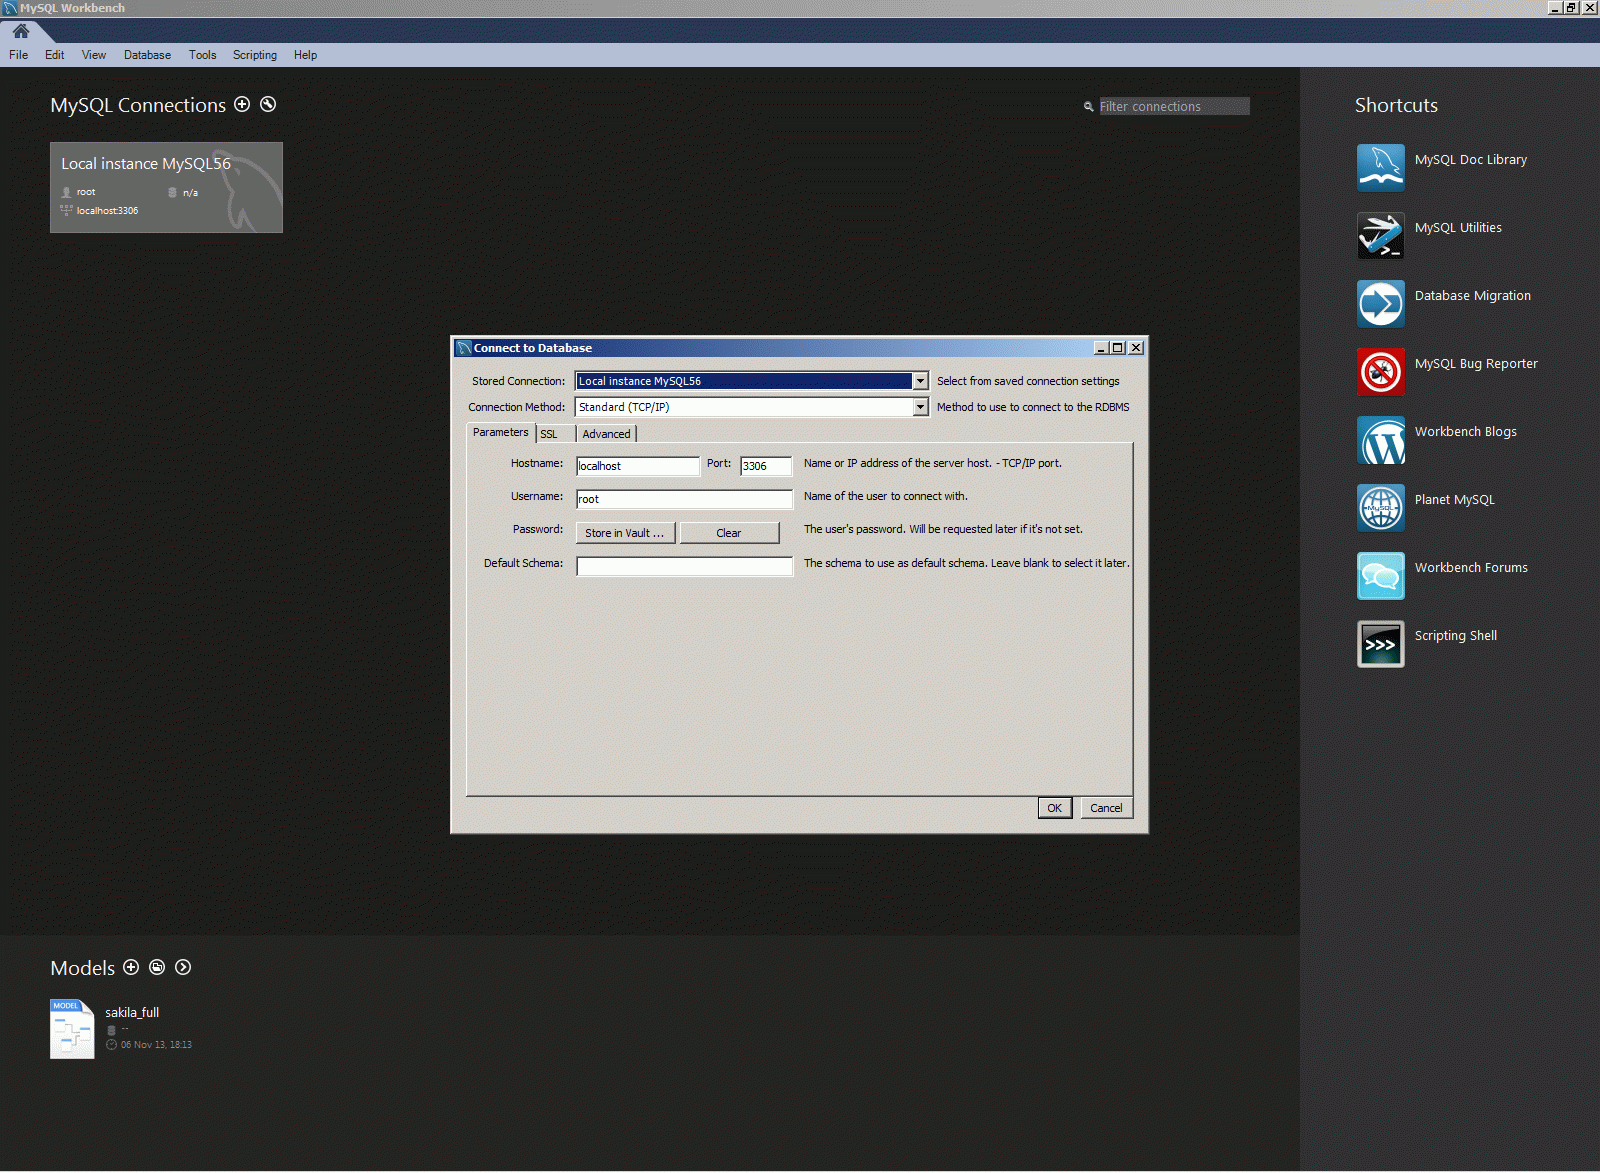1600x1173 pixels.
Task: Click the MySQL Doc Library link text
Action: [x=1471, y=160]
